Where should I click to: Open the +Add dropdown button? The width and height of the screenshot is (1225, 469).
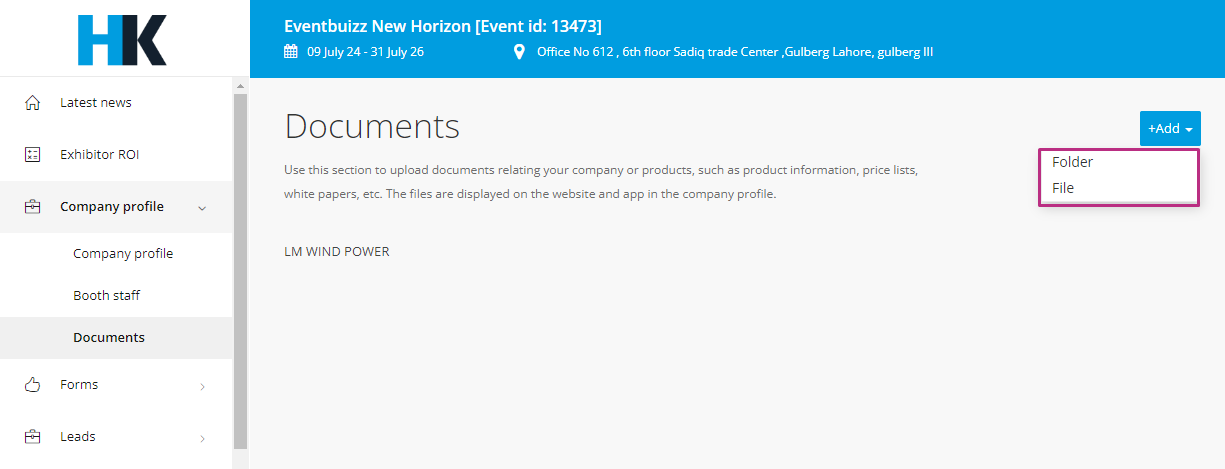pyautogui.click(x=1170, y=129)
